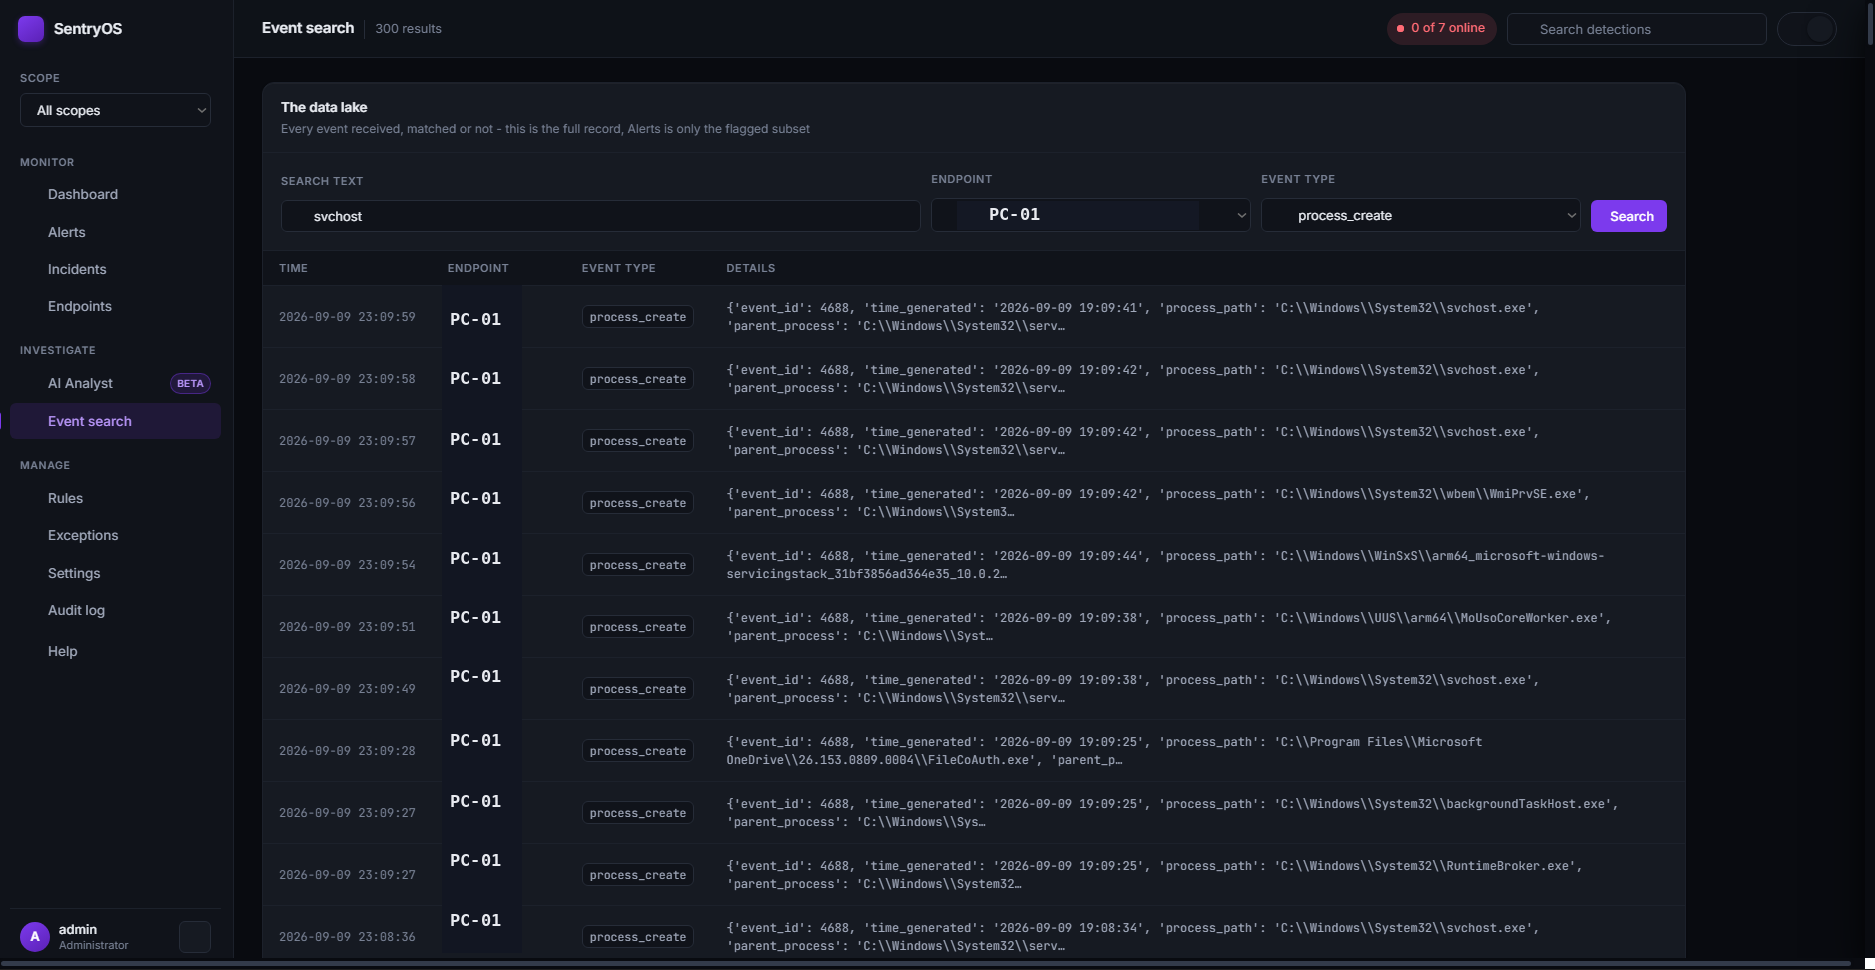Click the RuntimeBroker.exe event details
Screen dimensions: 1875x970
(1154, 875)
